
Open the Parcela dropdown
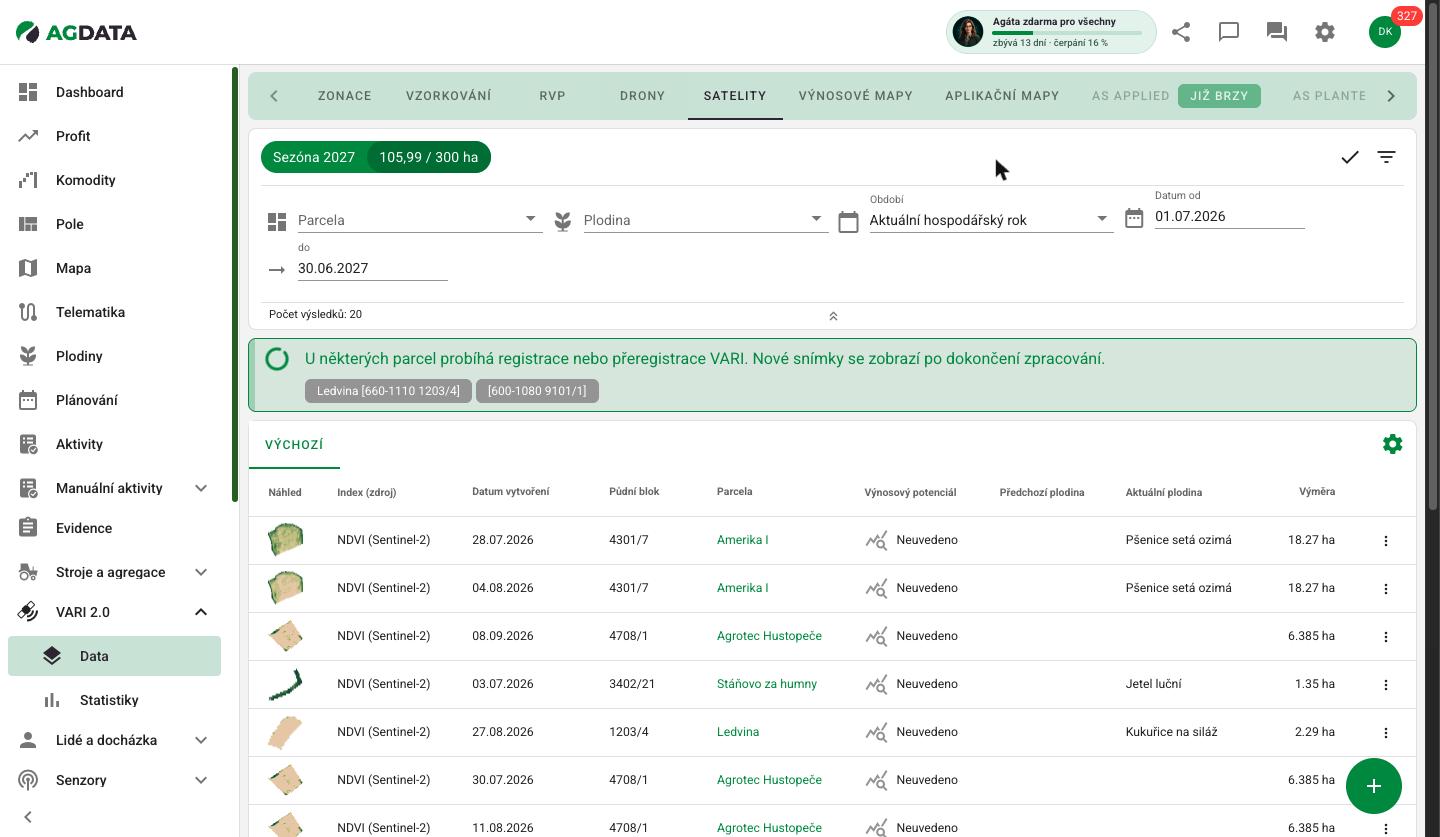(x=420, y=220)
